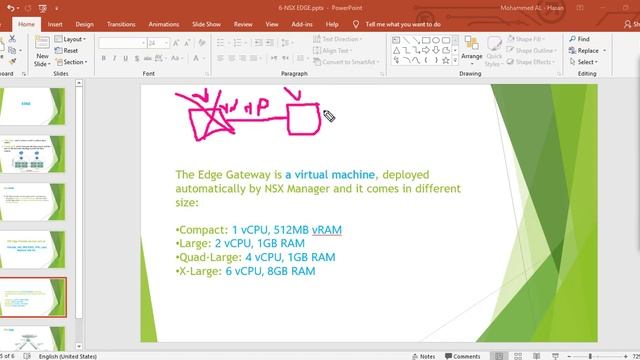Switch to the Review tab
640x360 pixels.
click(243, 24)
